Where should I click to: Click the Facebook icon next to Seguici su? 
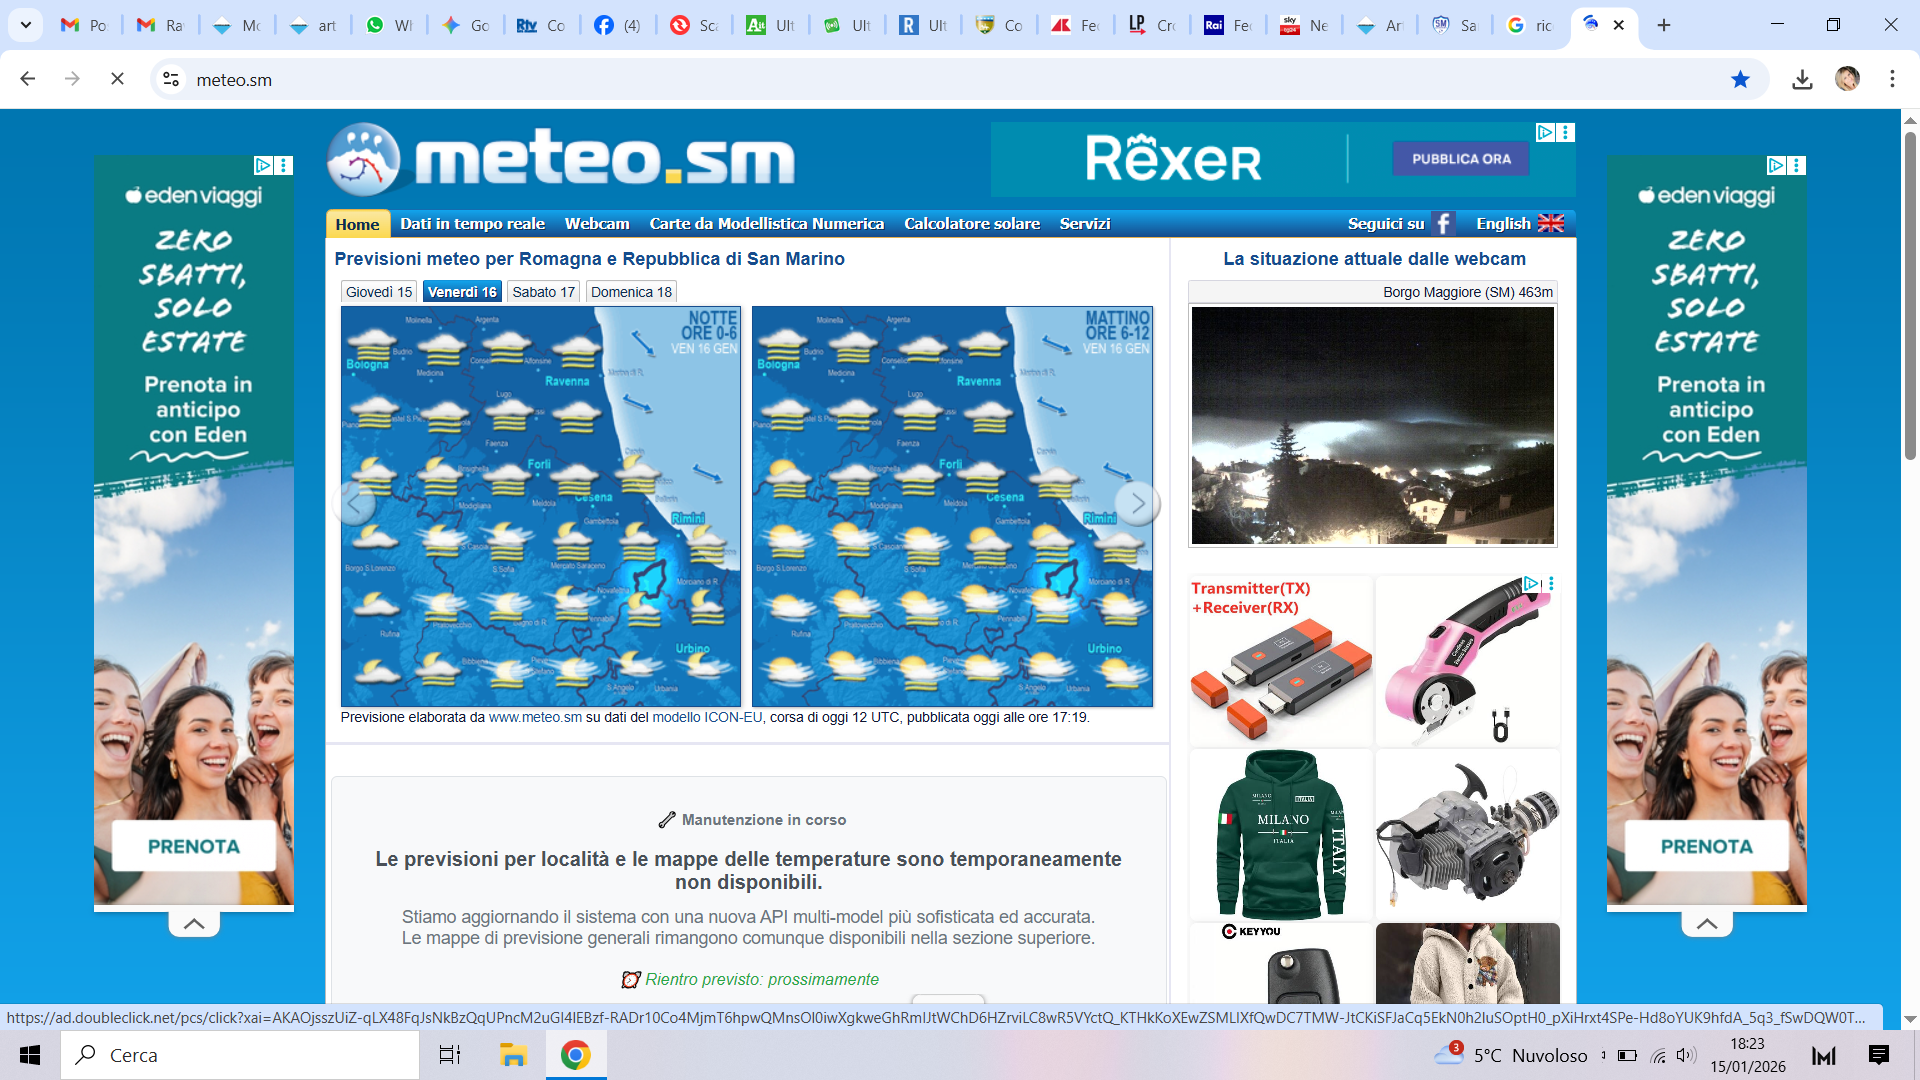(1442, 223)
